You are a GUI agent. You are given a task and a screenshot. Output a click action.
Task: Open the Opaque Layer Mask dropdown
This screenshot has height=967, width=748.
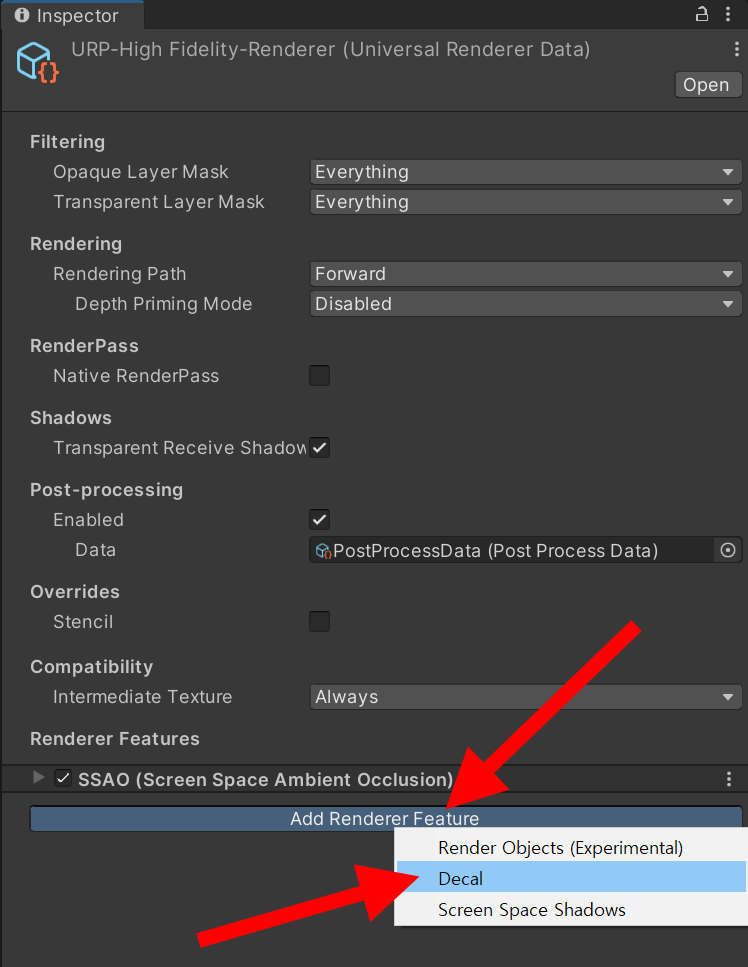point(525,172)
